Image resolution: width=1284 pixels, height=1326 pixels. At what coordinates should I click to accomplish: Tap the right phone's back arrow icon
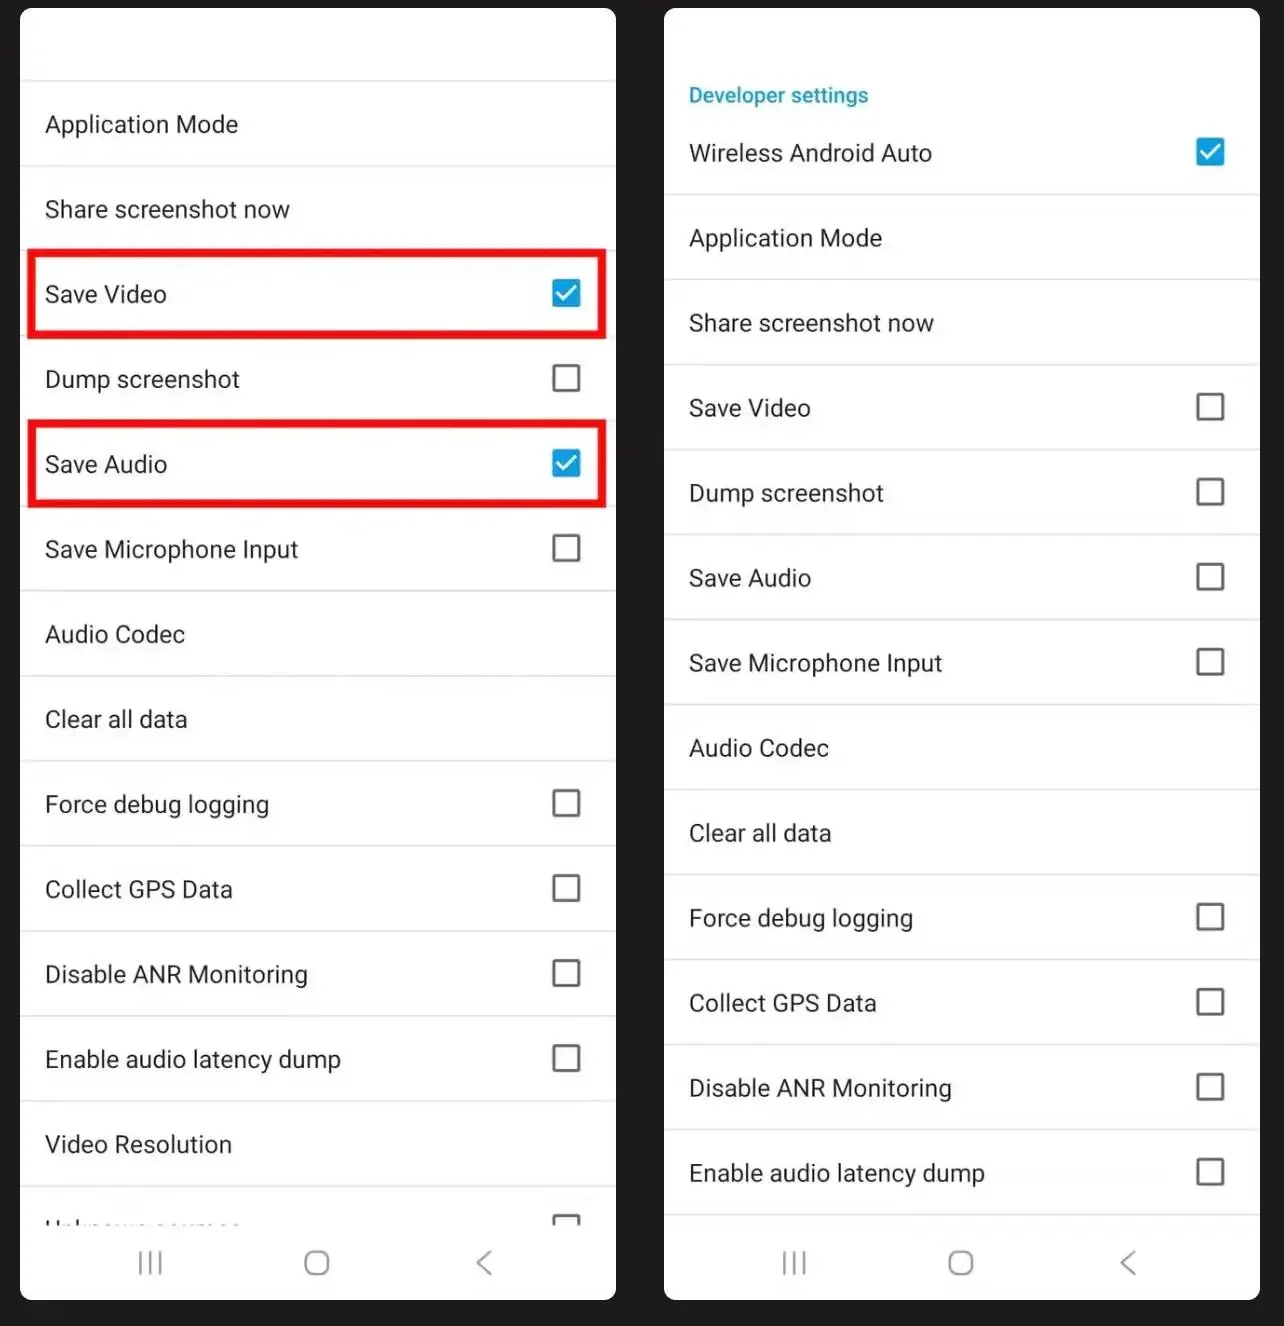coord(1128,1263)
